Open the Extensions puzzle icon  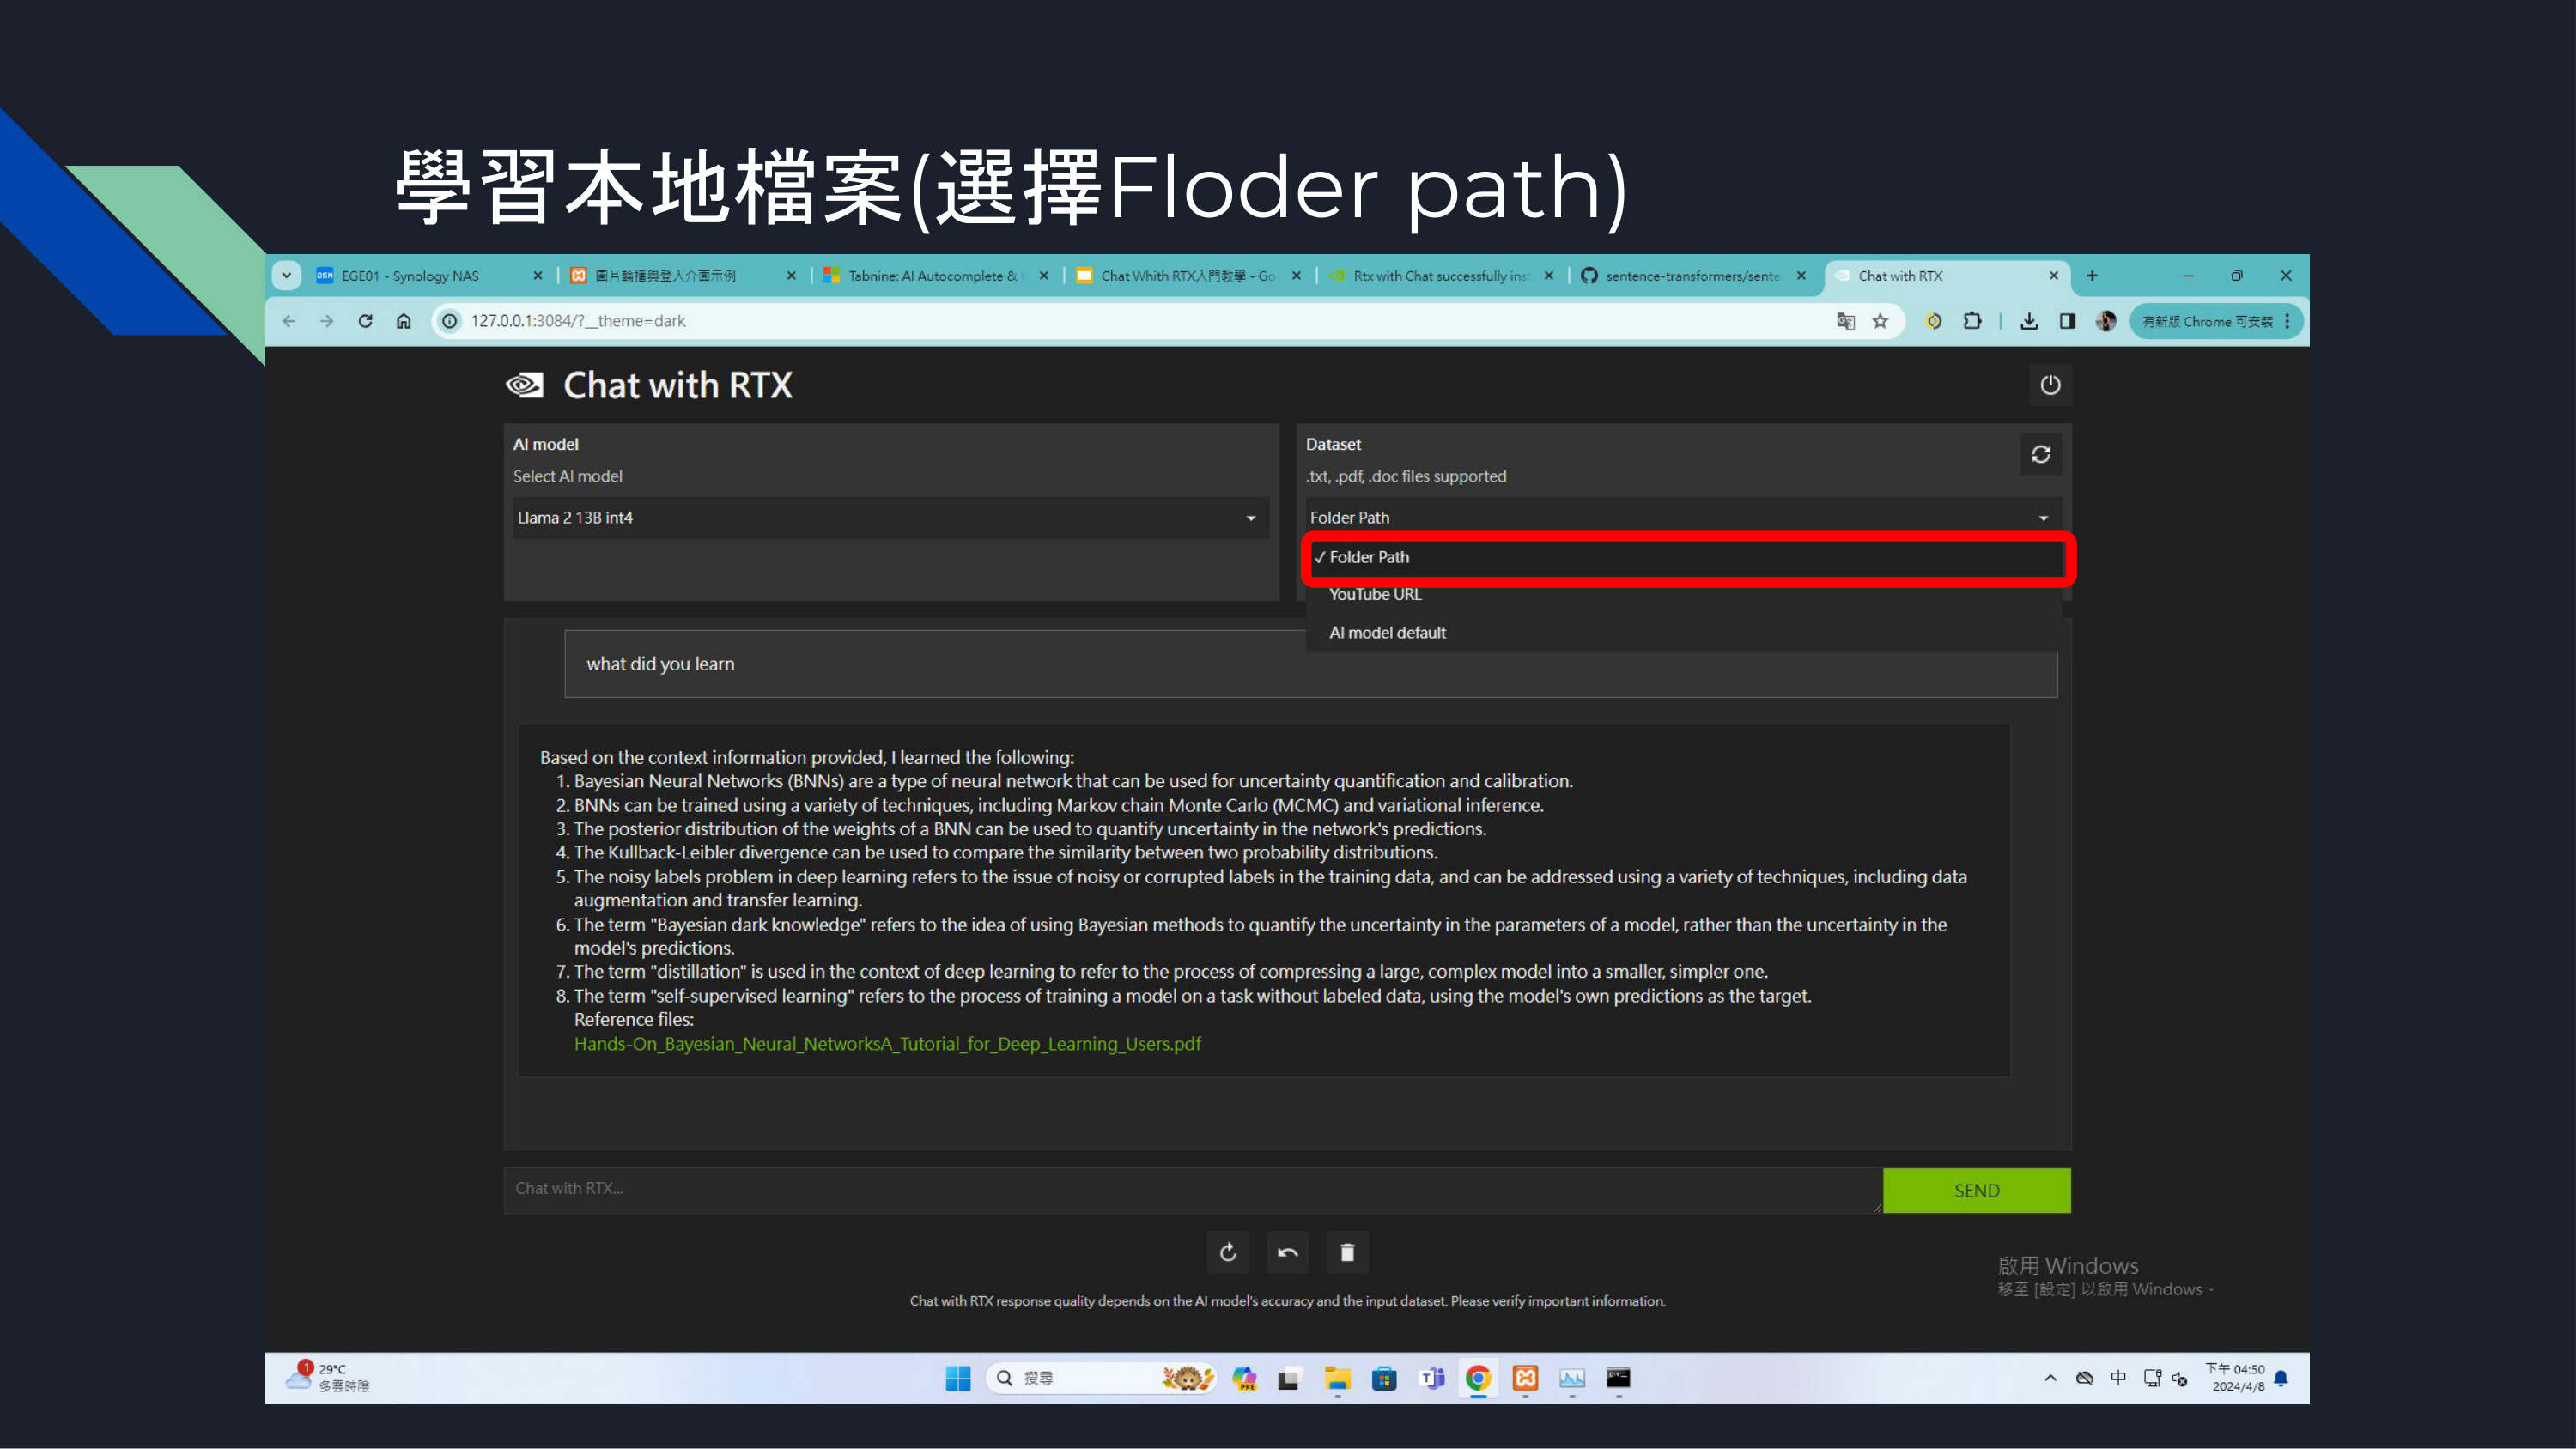click(1972, 321)
